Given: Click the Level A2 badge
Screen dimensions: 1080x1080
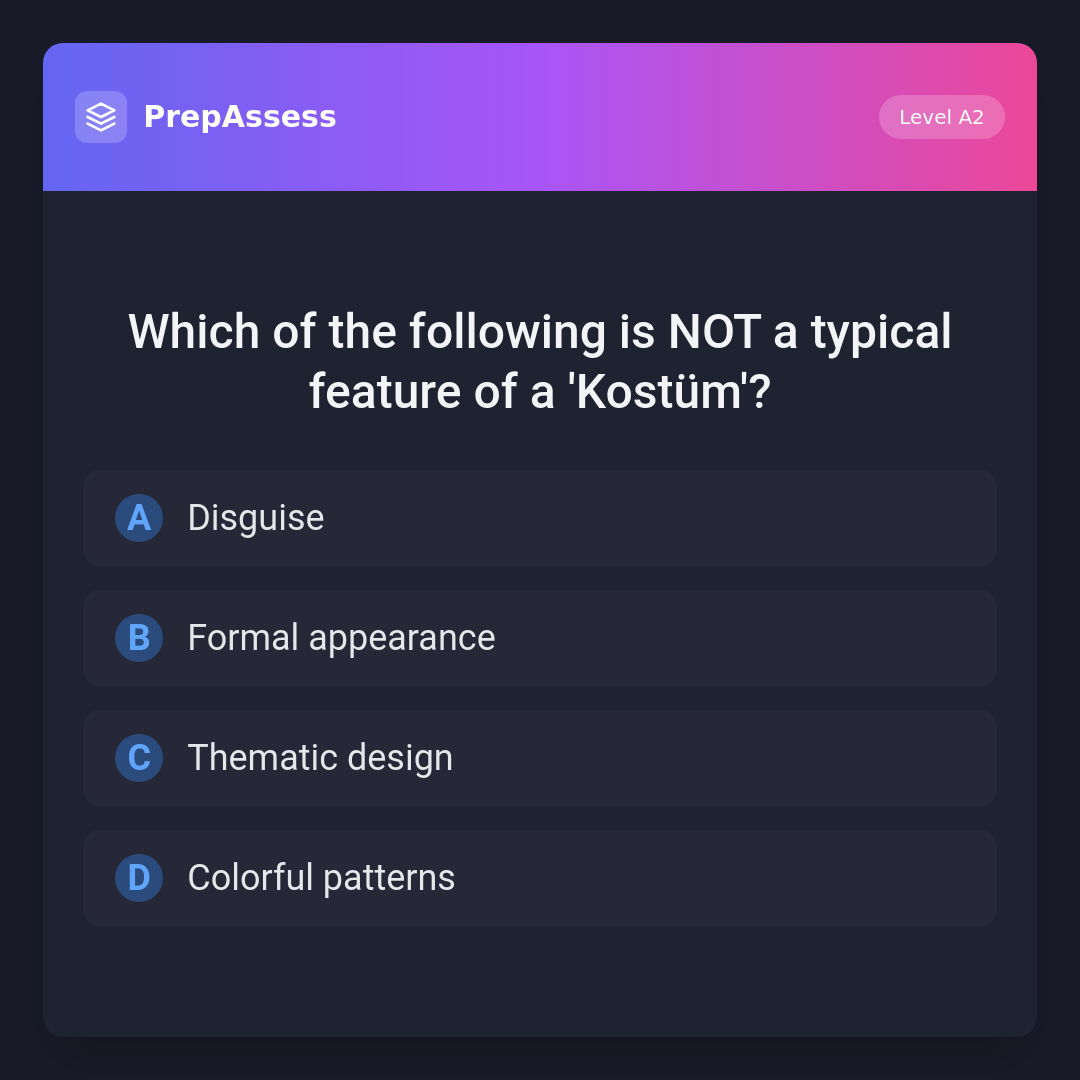Looking at the screenshot, I should (941, 117).
